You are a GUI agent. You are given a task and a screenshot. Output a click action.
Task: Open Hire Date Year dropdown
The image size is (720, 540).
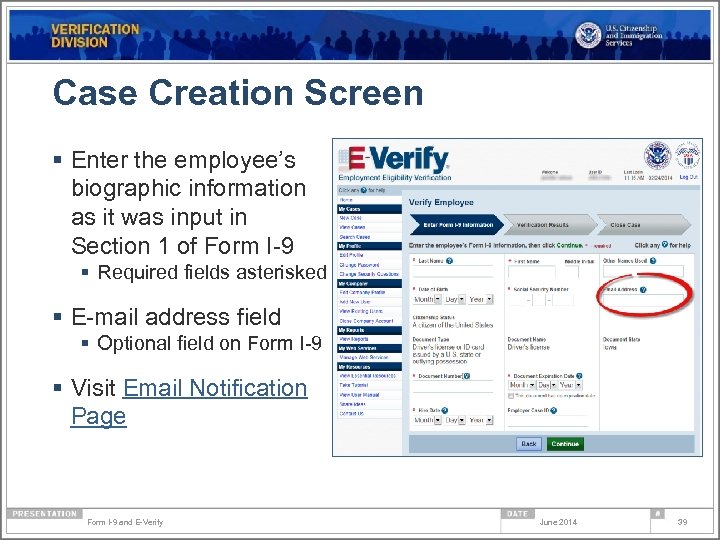click(x=481, y=420)
